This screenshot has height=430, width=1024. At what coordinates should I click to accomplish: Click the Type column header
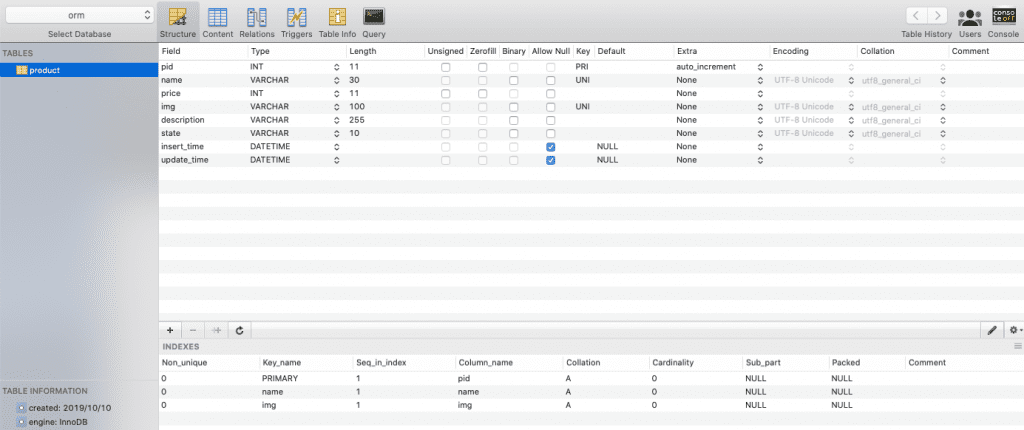(x=296, y=51)
